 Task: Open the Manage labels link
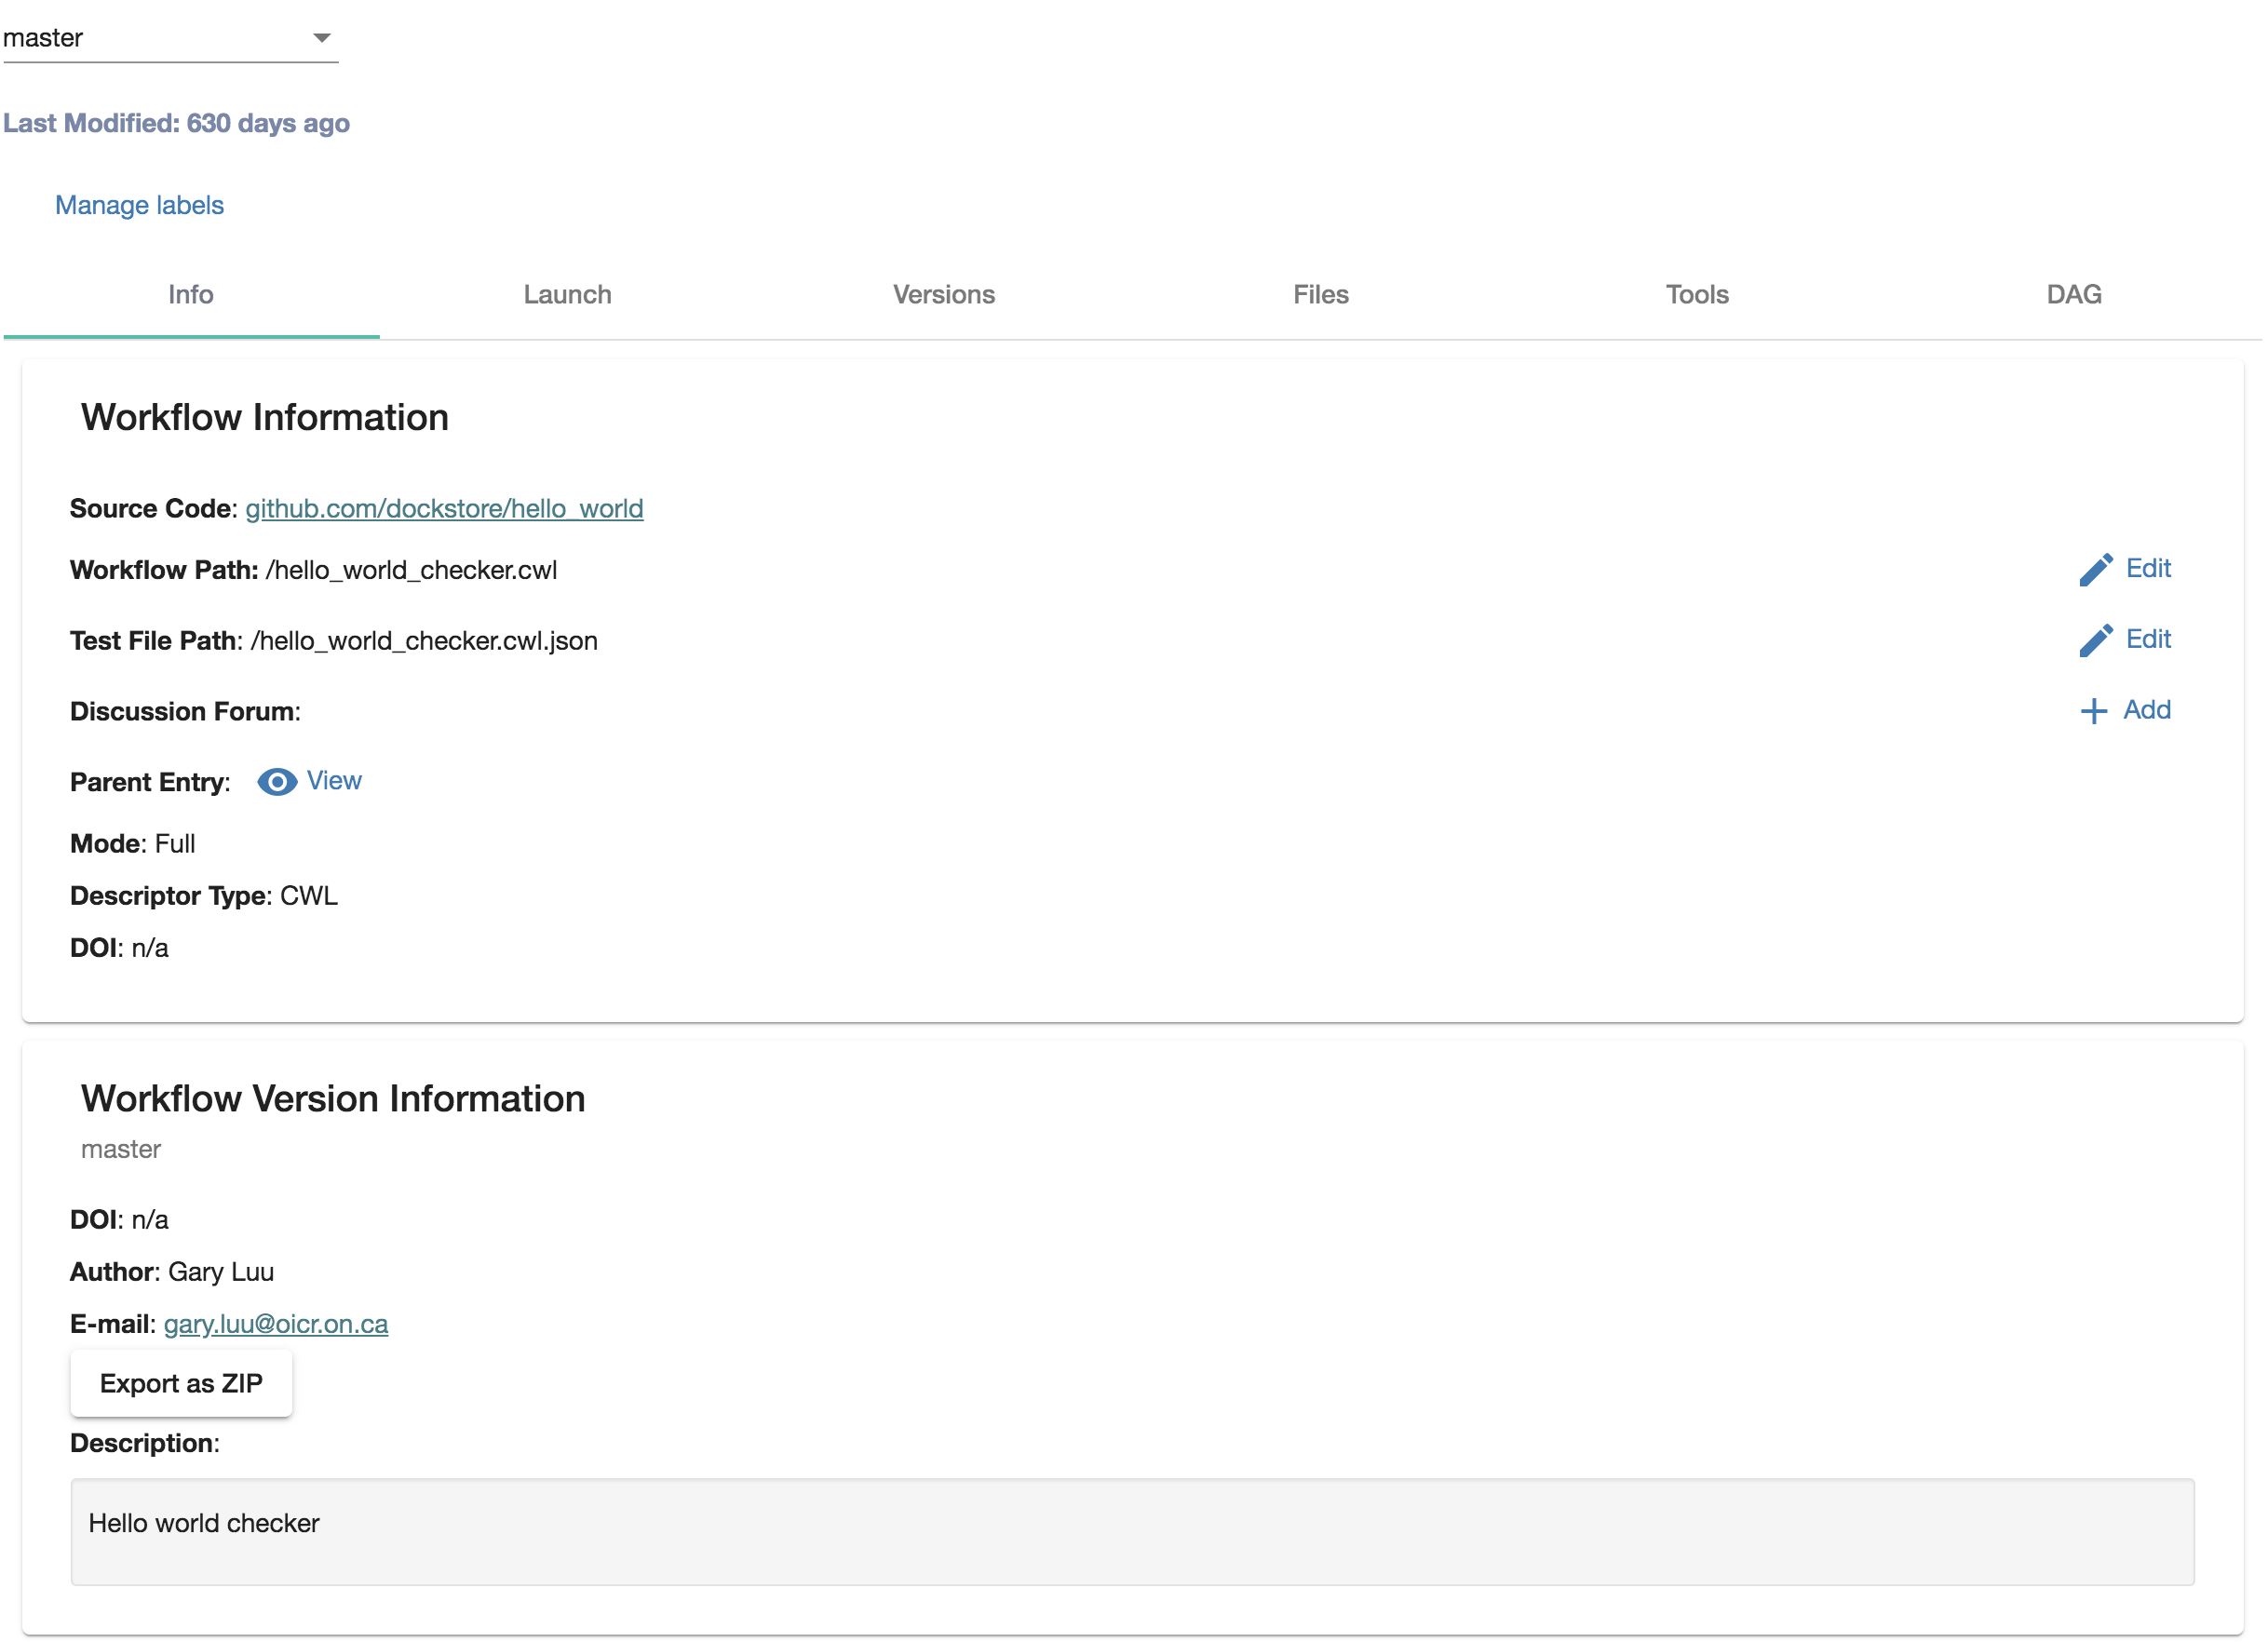coord(139,205)
